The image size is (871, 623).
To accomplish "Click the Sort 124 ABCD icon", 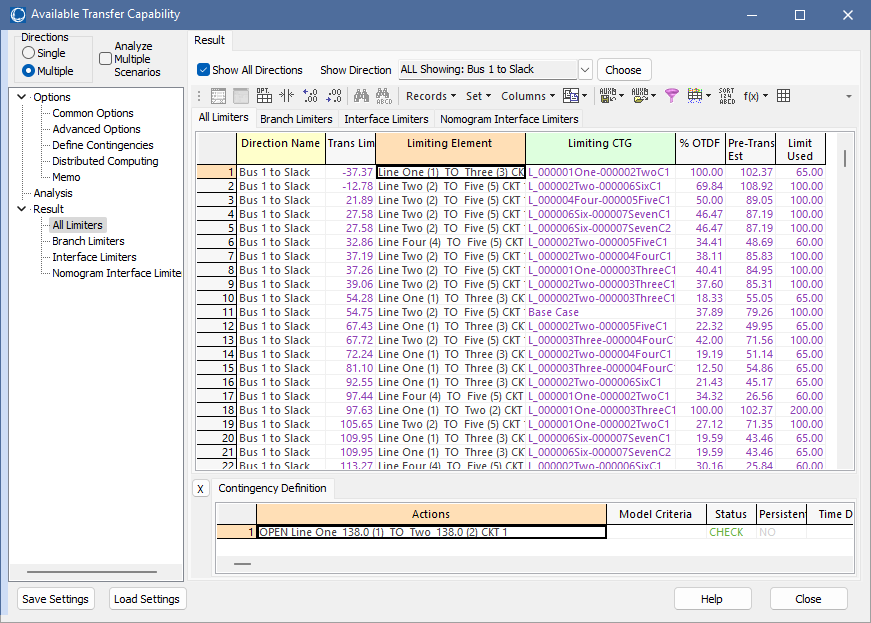I will coord(727,96).
